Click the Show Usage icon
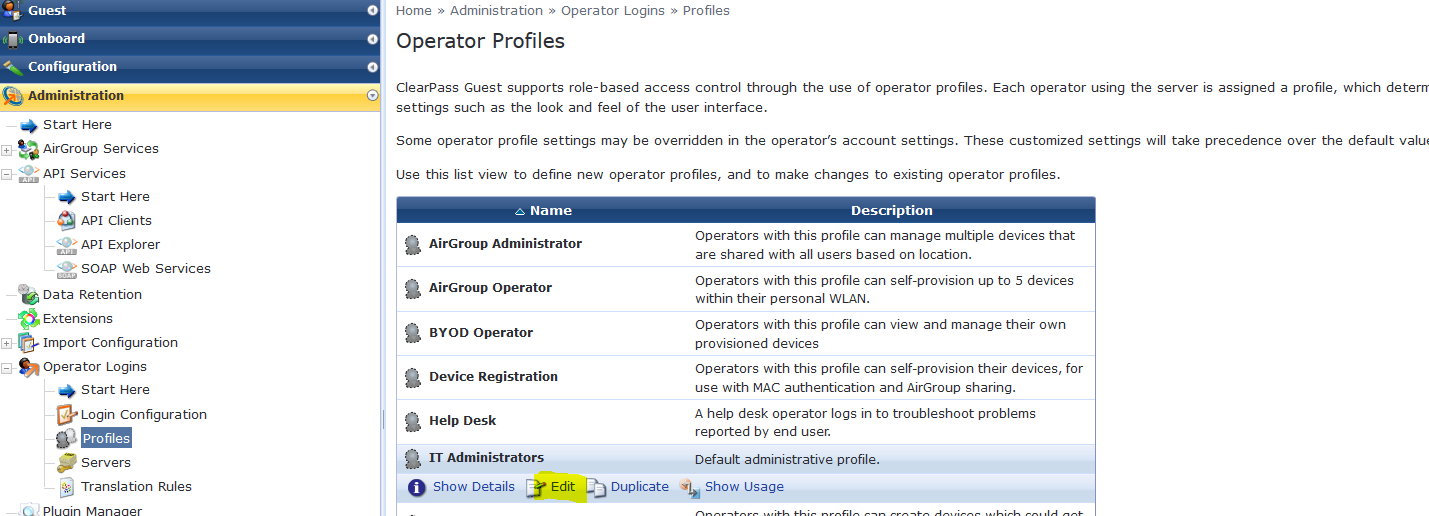This screenshot has height=516, width=1429. point(689,488)
